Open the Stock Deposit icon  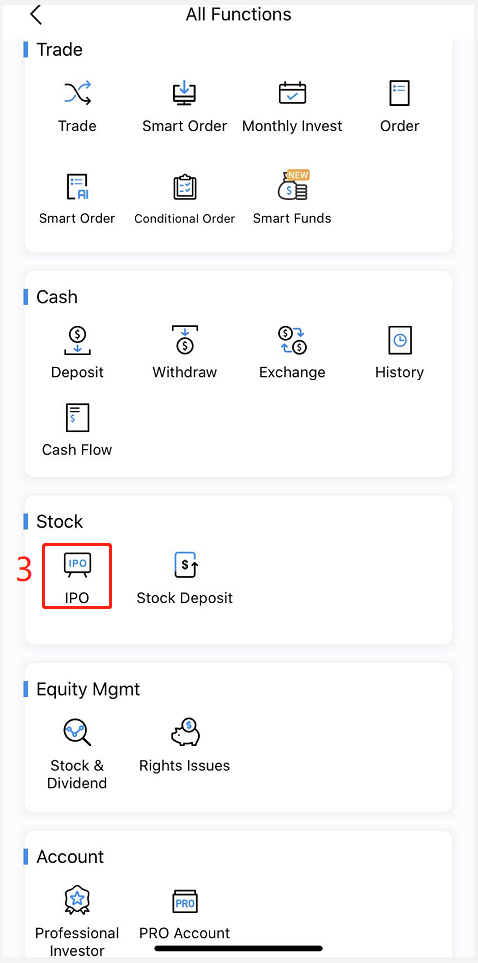click(185, 565)
